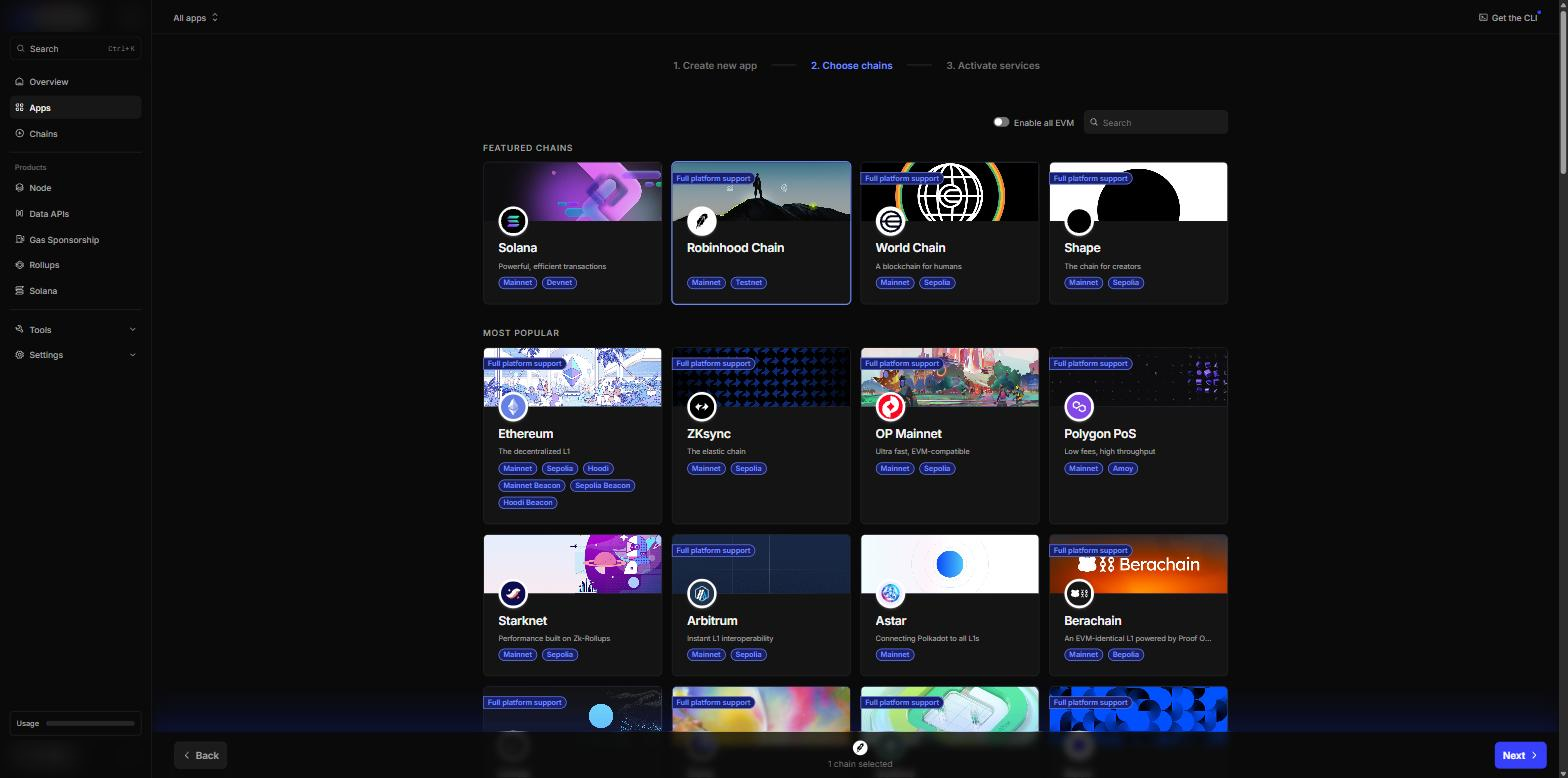Select the World Chain card title
Screen dimensions: 1568x778
point(910,248)
